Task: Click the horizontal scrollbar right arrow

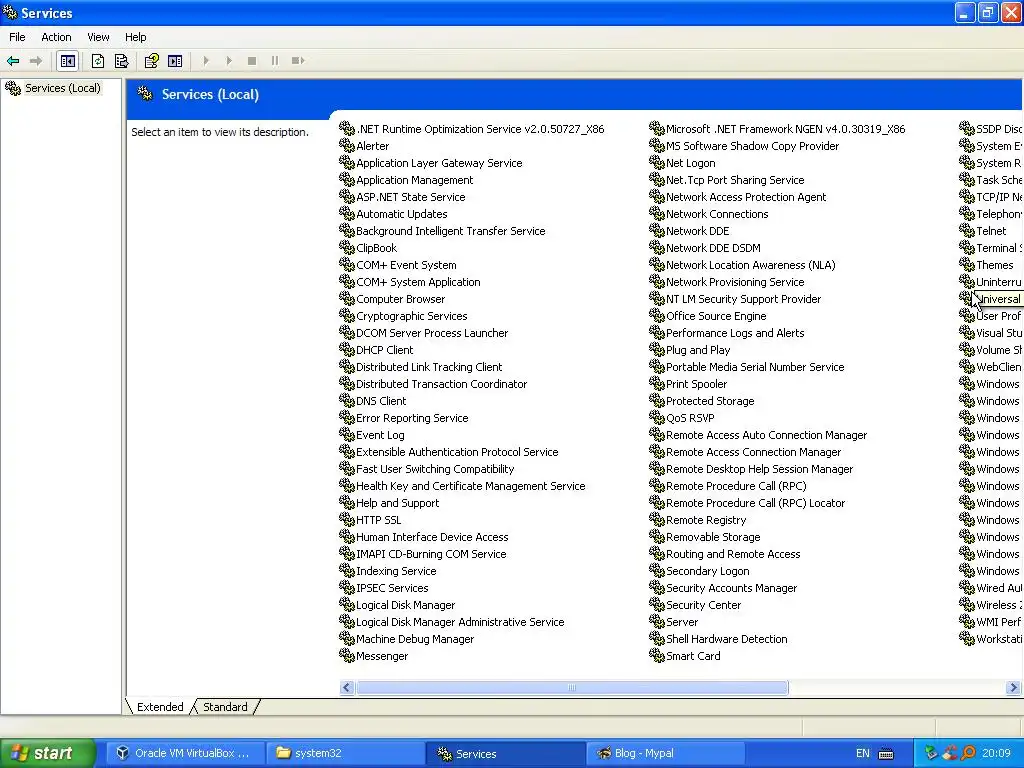Action: click(1014, 687)
